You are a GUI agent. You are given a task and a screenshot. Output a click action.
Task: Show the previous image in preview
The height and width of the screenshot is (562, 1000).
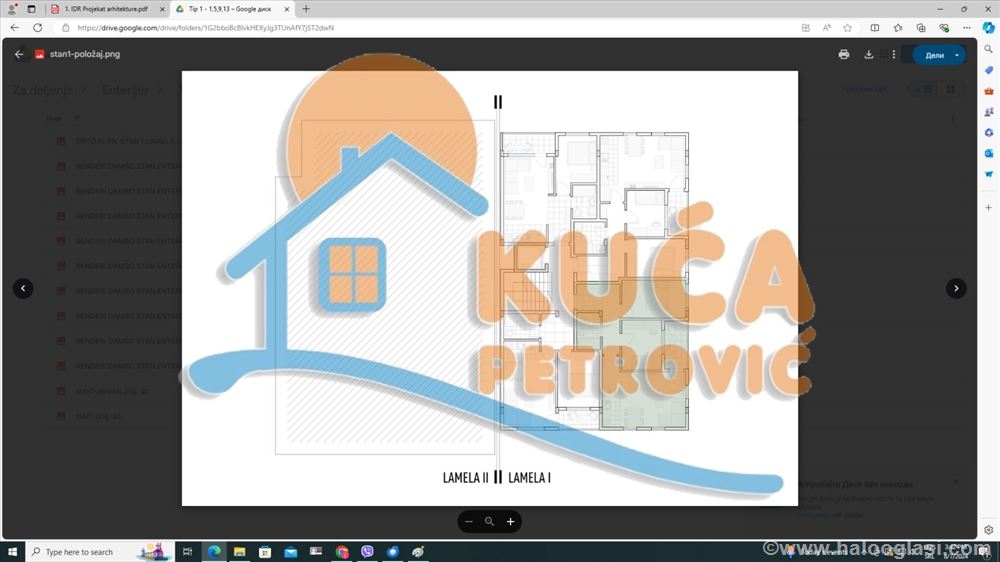point(23,288)
